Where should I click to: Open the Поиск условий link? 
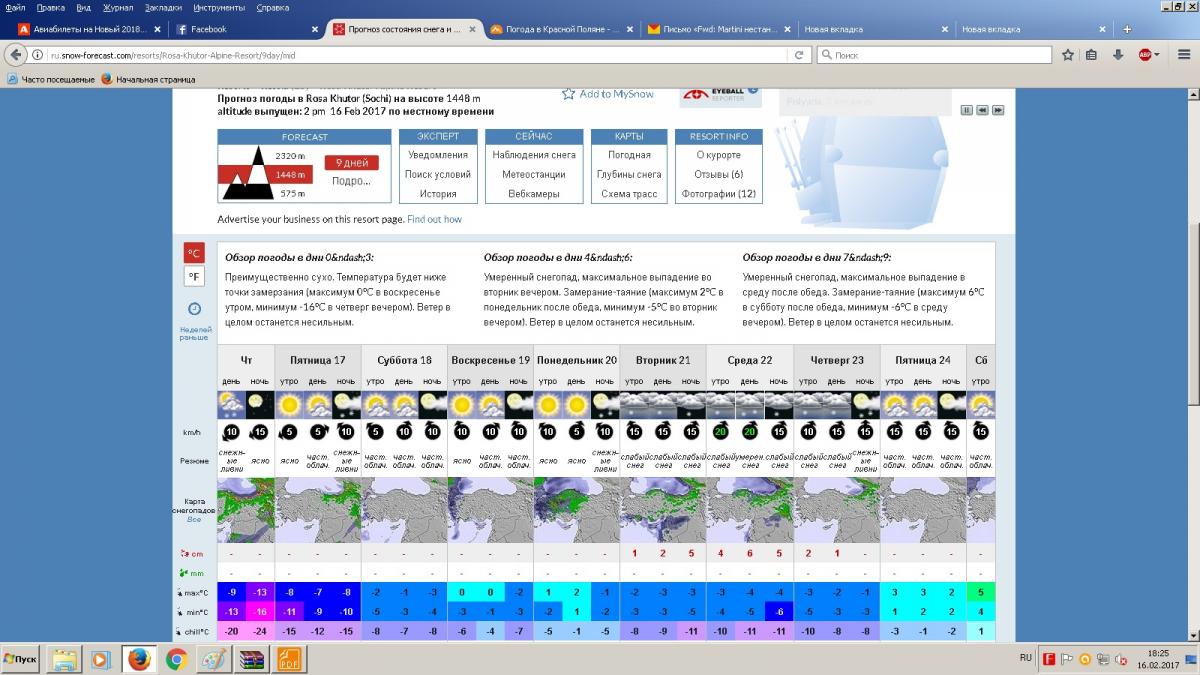(438, 174)
